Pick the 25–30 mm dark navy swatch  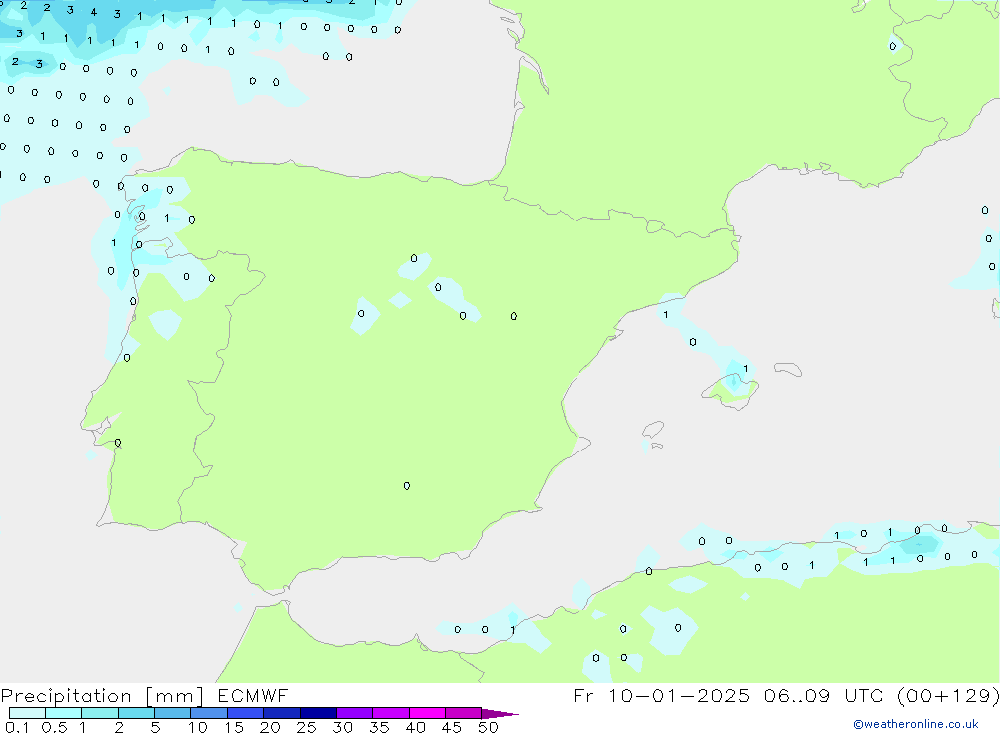click(x=318, y=713)
